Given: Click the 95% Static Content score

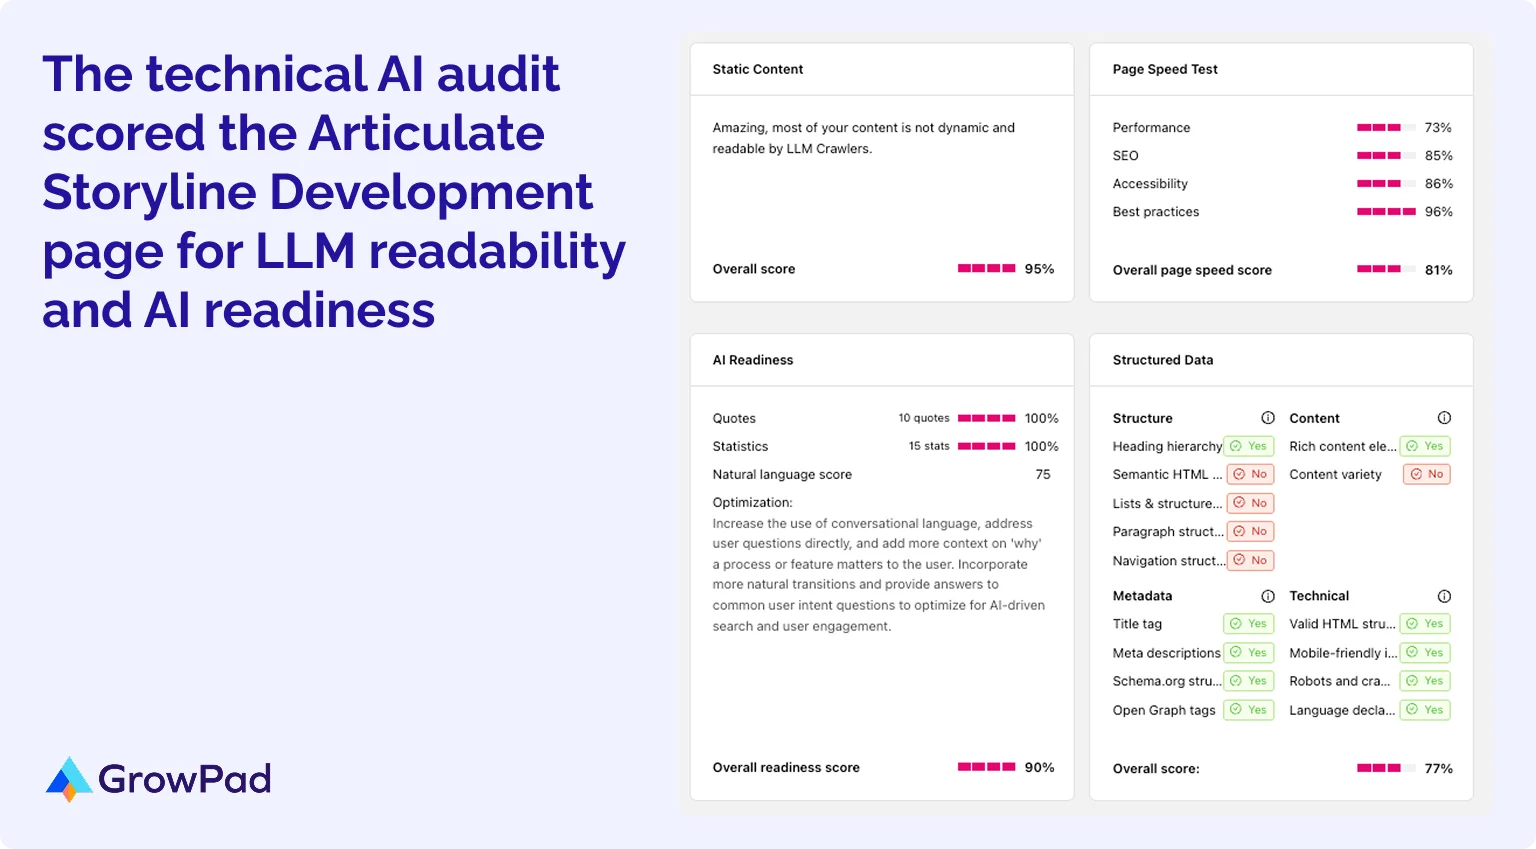Looking at the screenshot, I should click(1039, 269).
